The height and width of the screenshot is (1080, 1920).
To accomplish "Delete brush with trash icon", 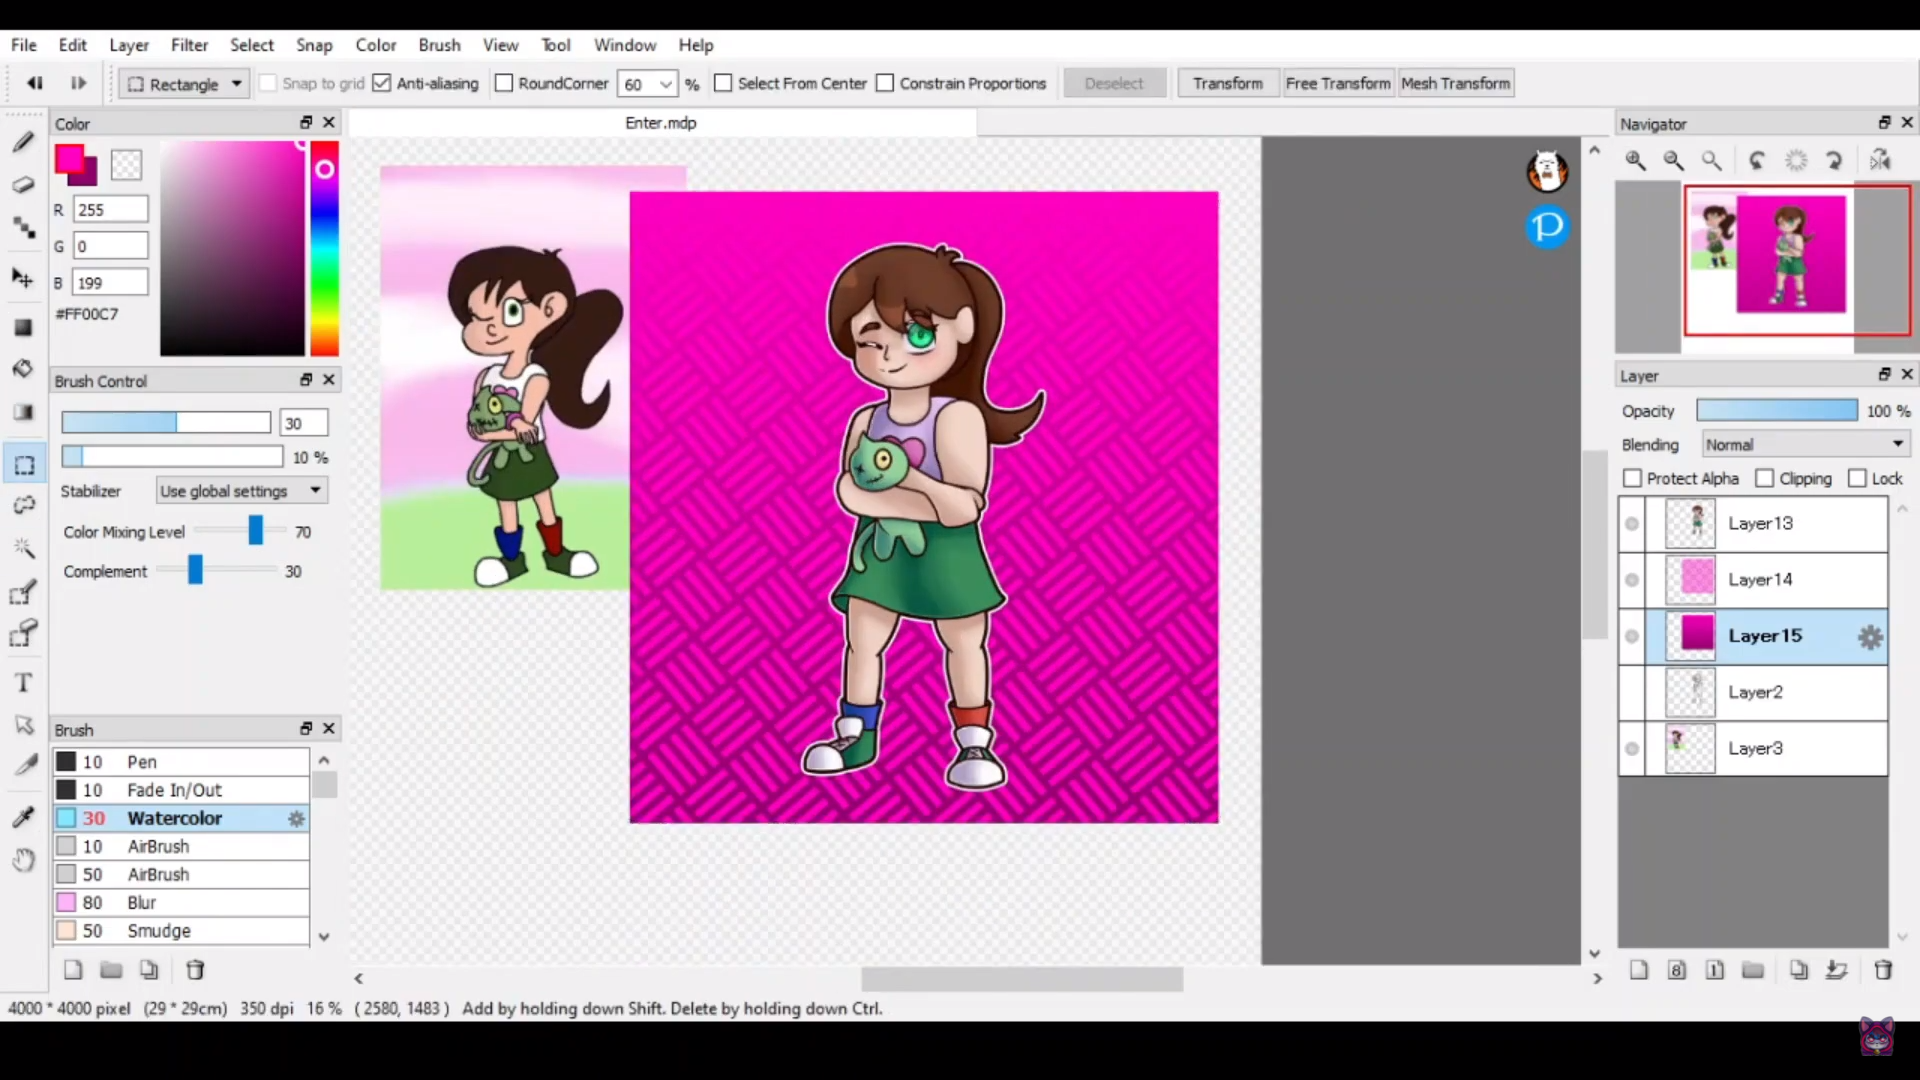I will 195,970.
